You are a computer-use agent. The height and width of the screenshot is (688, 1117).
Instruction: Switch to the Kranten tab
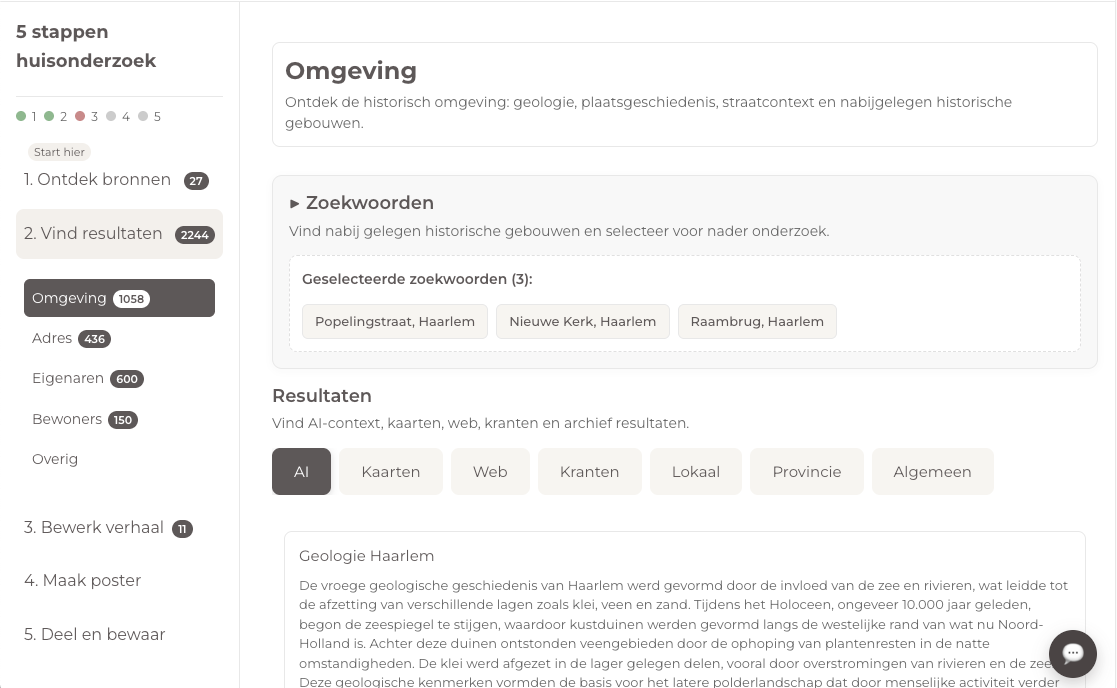click(589, 472)
